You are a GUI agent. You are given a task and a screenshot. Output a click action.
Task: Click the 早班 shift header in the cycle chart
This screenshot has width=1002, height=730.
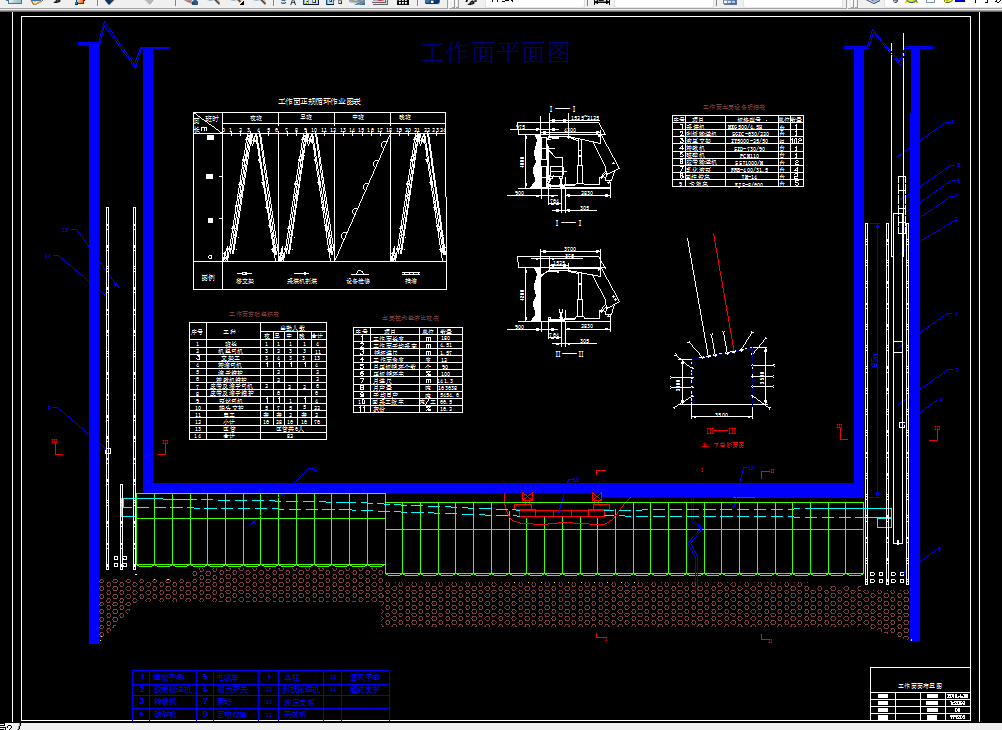(307, 118)
